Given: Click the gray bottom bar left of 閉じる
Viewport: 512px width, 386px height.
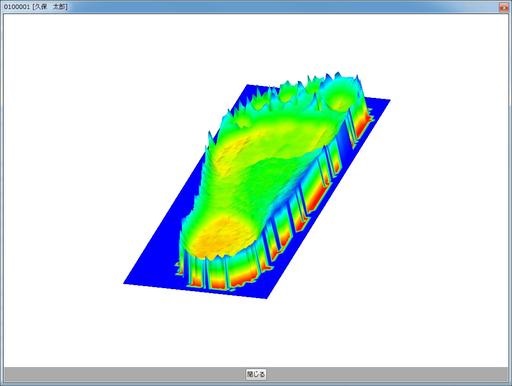Looking at the screenshot, I should coord(123,374).
